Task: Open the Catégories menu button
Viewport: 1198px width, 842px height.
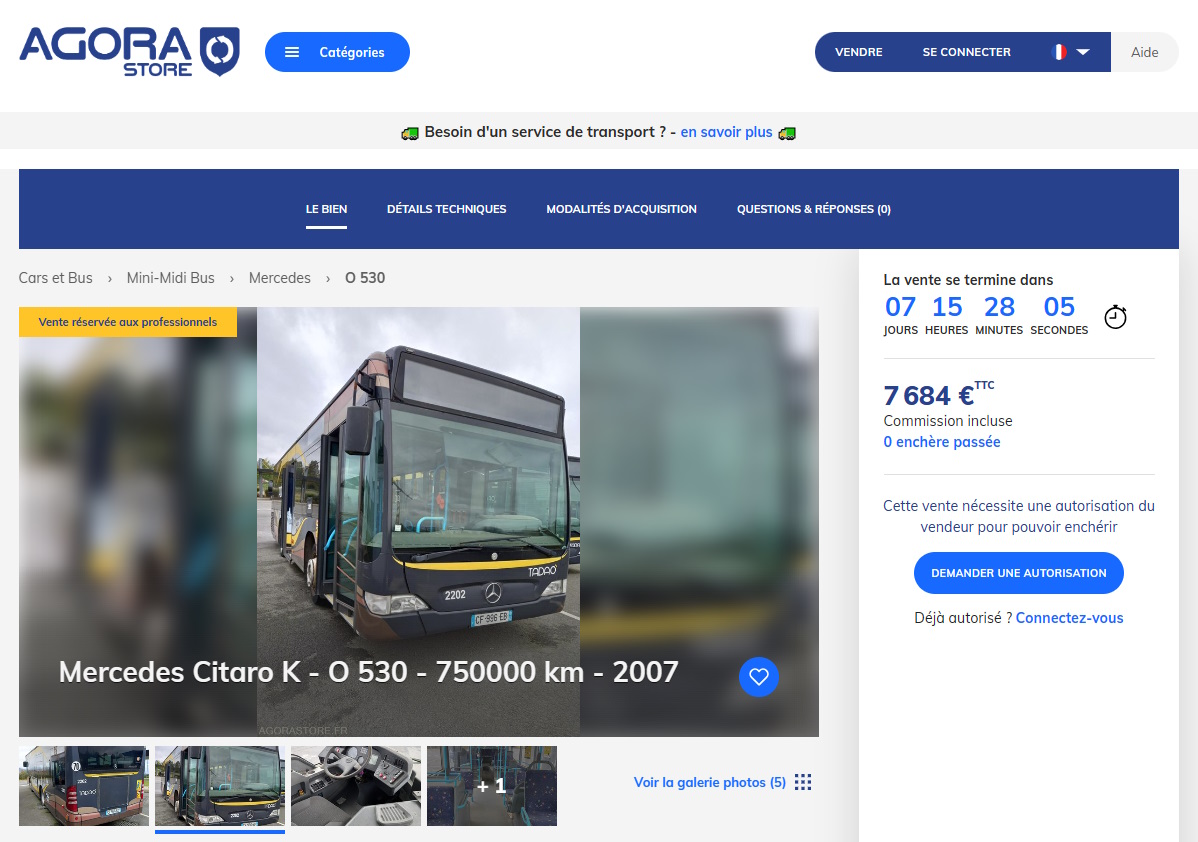Action: point(338,52)
